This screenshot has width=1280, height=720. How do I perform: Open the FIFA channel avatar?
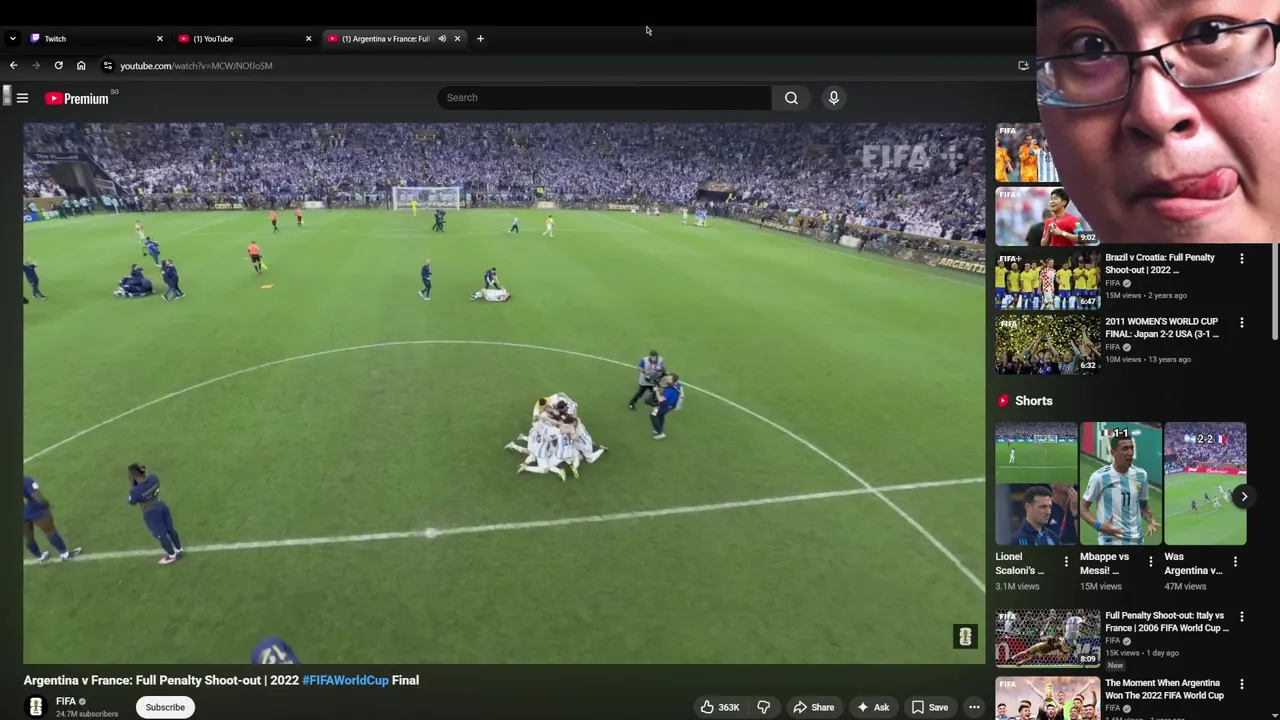(x=36, y=707)
